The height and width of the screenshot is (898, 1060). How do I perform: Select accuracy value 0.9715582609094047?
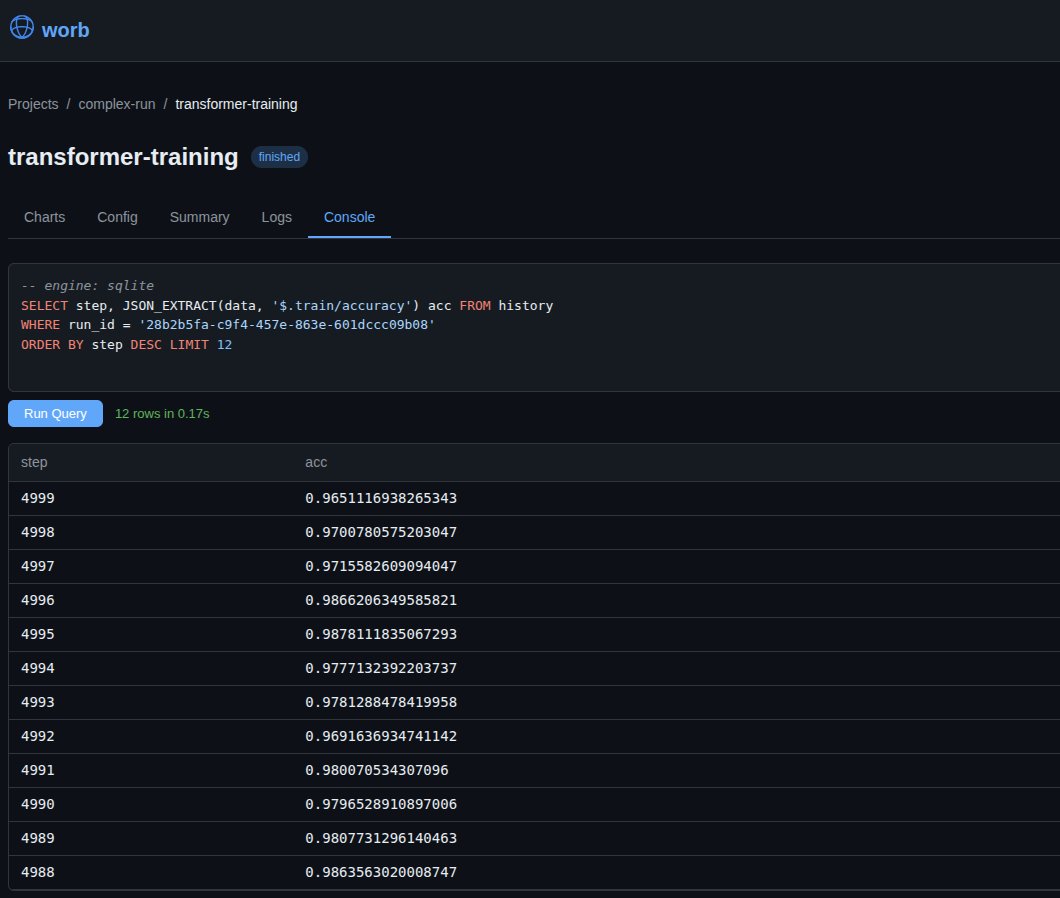[381, 566]
